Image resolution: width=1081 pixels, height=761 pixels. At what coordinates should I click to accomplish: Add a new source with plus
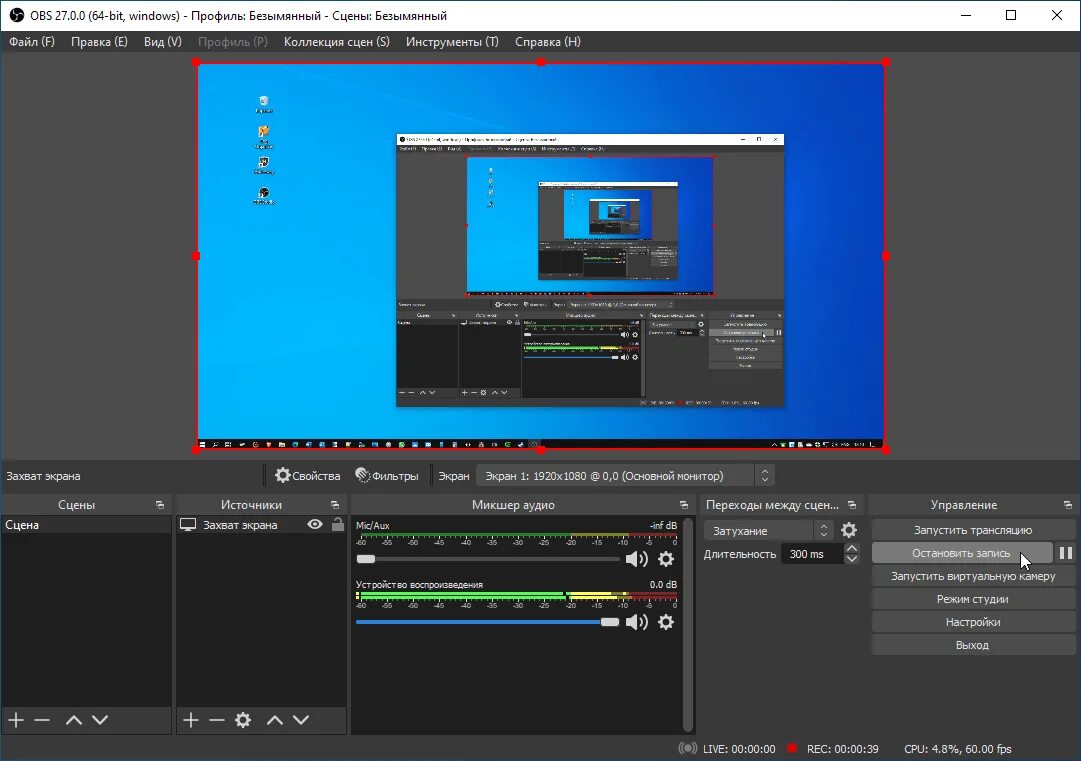191,720
